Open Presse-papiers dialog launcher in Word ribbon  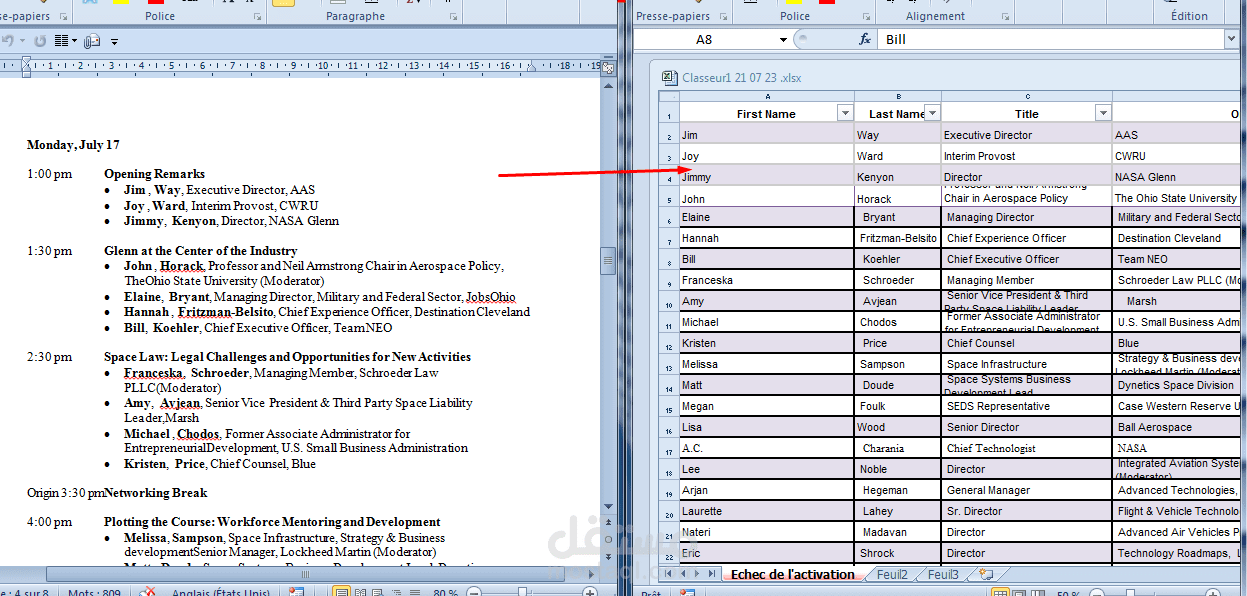click(64, 17)
